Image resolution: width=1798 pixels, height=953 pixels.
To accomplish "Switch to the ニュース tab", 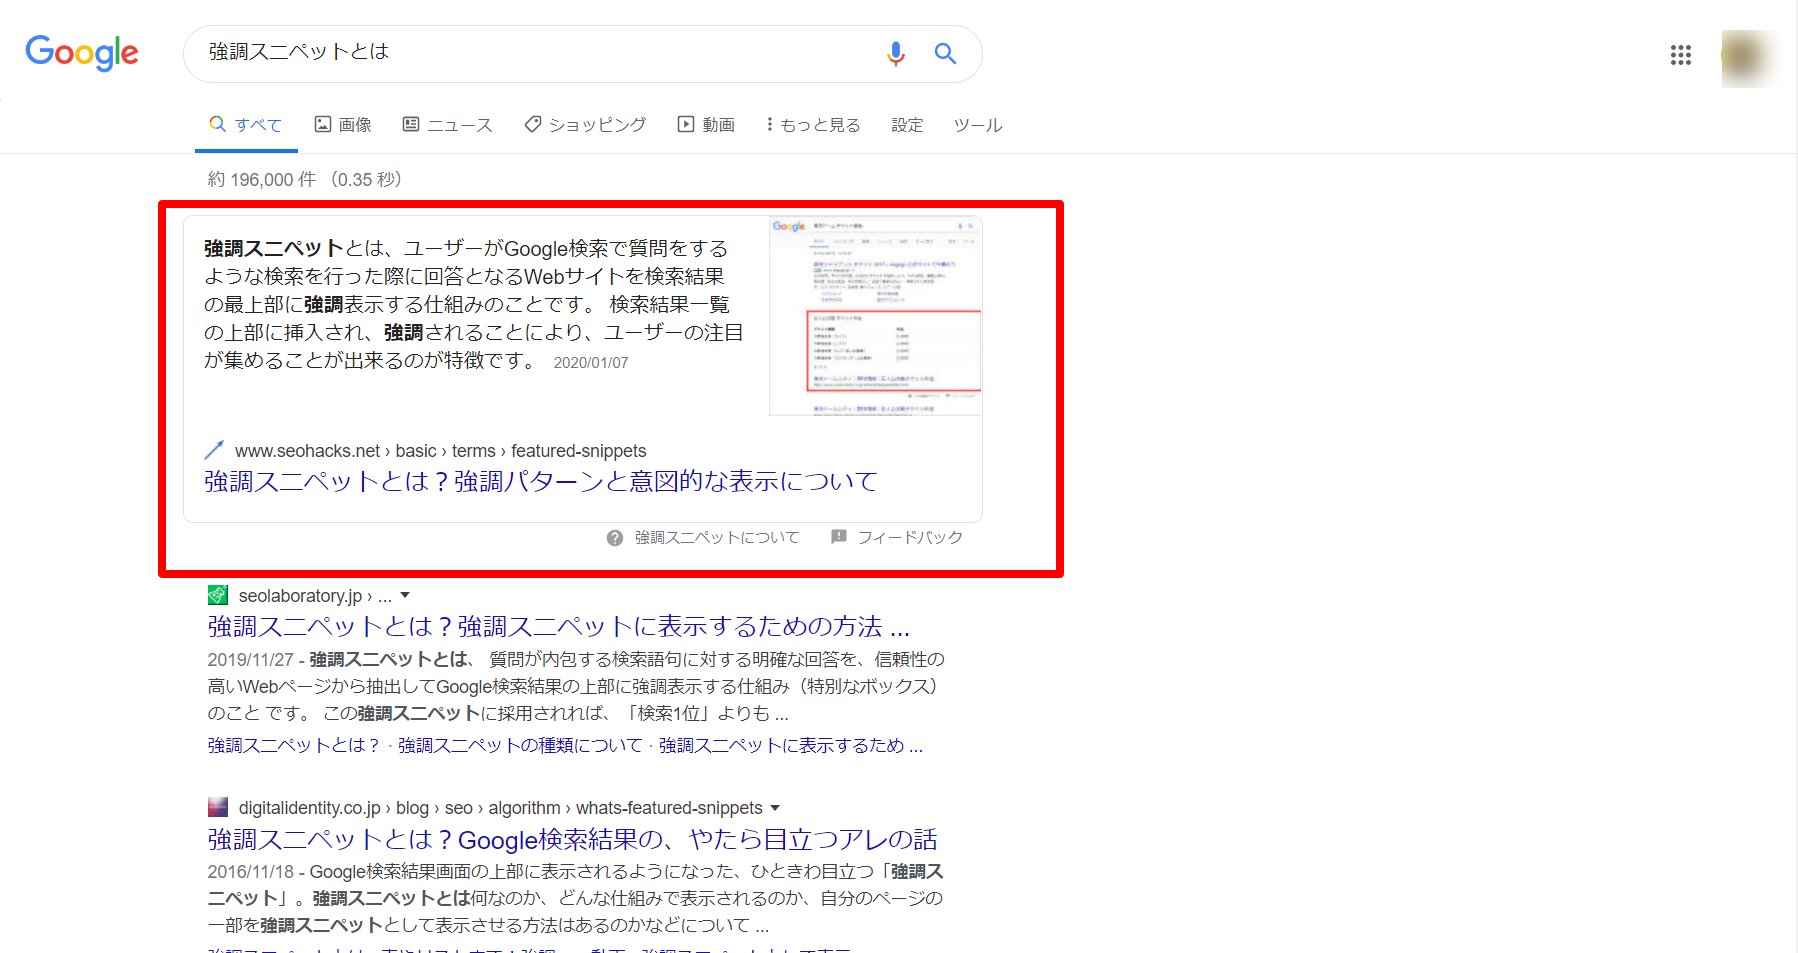I will [x=448, y=125].
